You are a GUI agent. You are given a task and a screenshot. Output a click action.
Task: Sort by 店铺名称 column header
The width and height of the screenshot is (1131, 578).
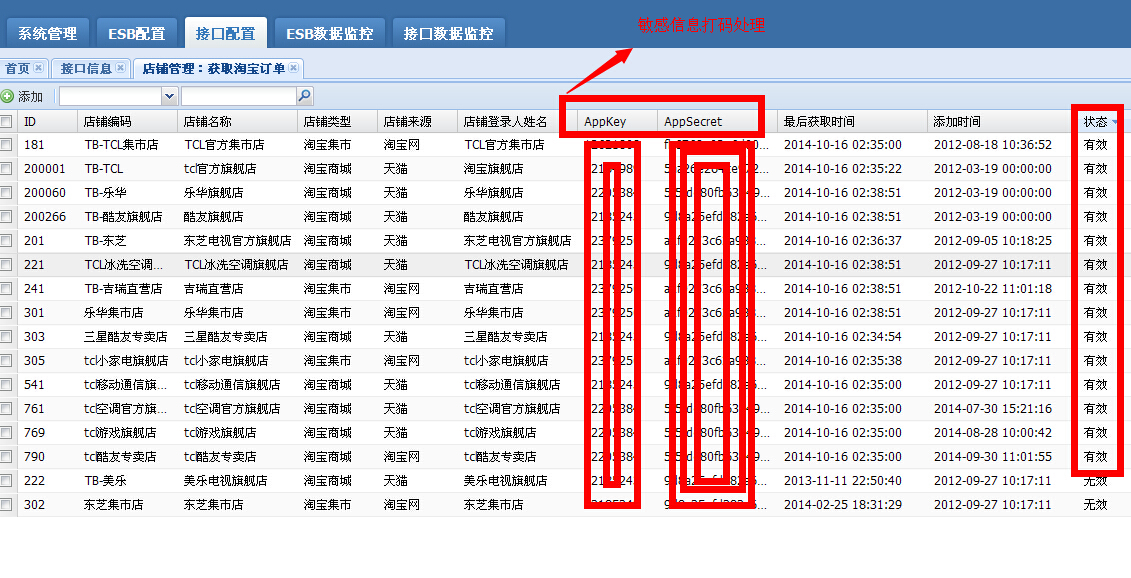237,121
